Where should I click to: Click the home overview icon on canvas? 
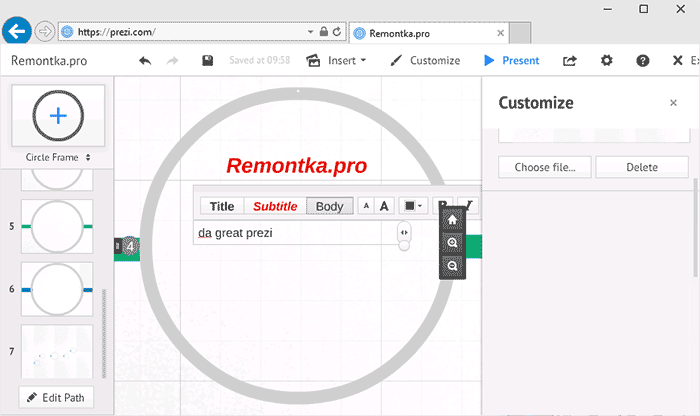click(452, 220)
